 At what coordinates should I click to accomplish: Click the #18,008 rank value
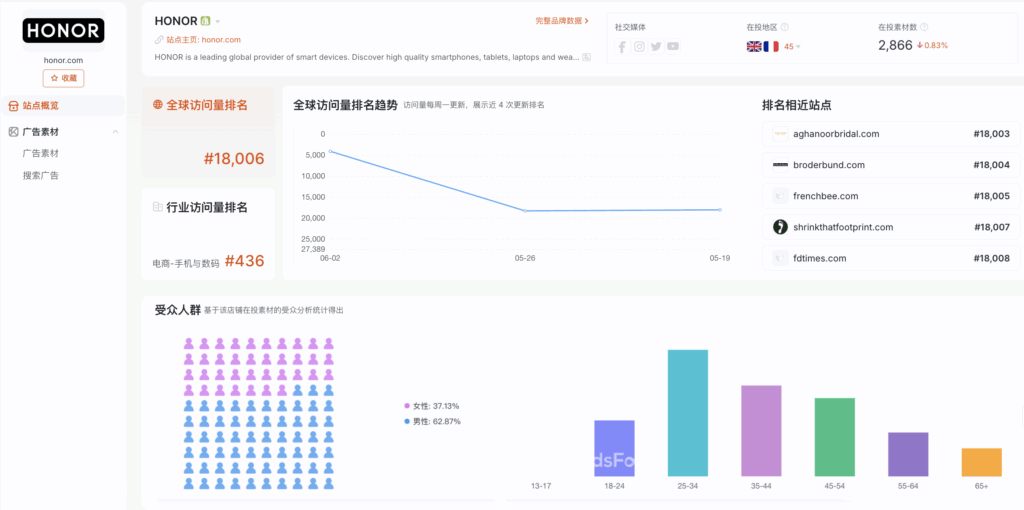pyautogui.click(x=991, y=258)
